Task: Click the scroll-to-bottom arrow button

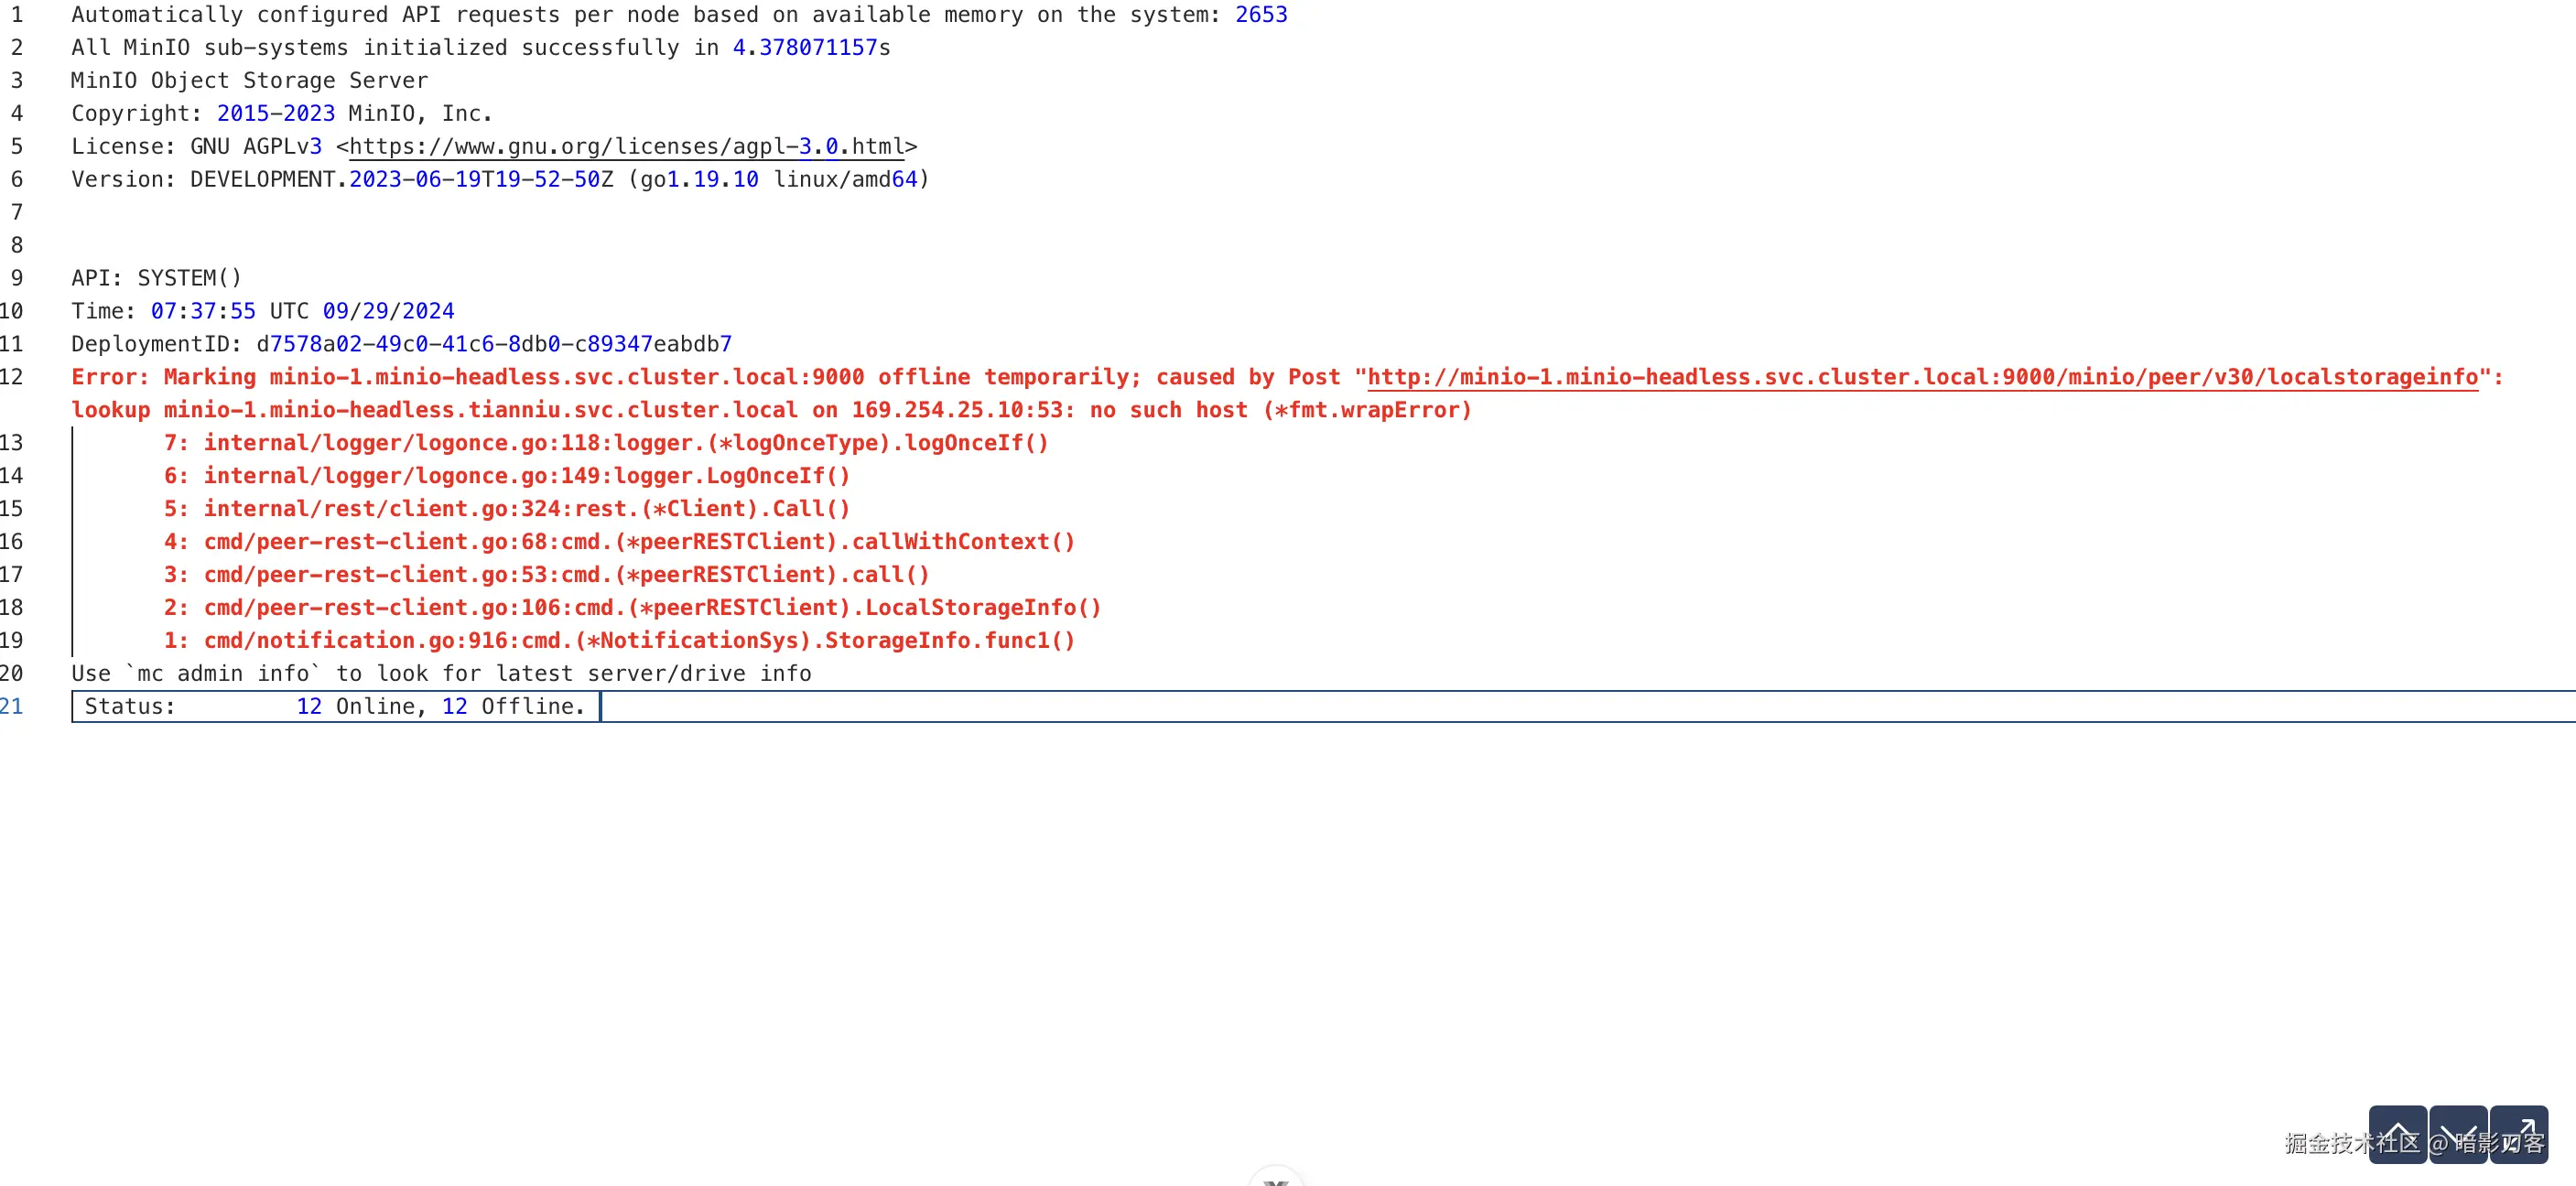Action: pos(2457,1134)
